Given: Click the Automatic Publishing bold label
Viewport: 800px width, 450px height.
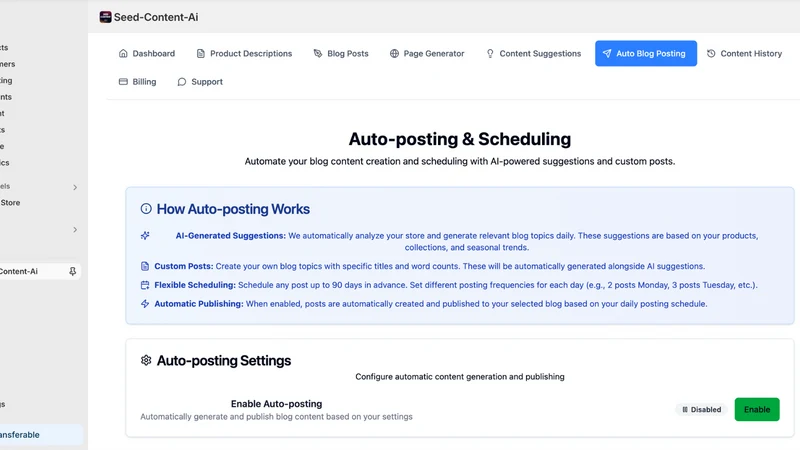Looking at the screenshot, I should pos(199,304).
